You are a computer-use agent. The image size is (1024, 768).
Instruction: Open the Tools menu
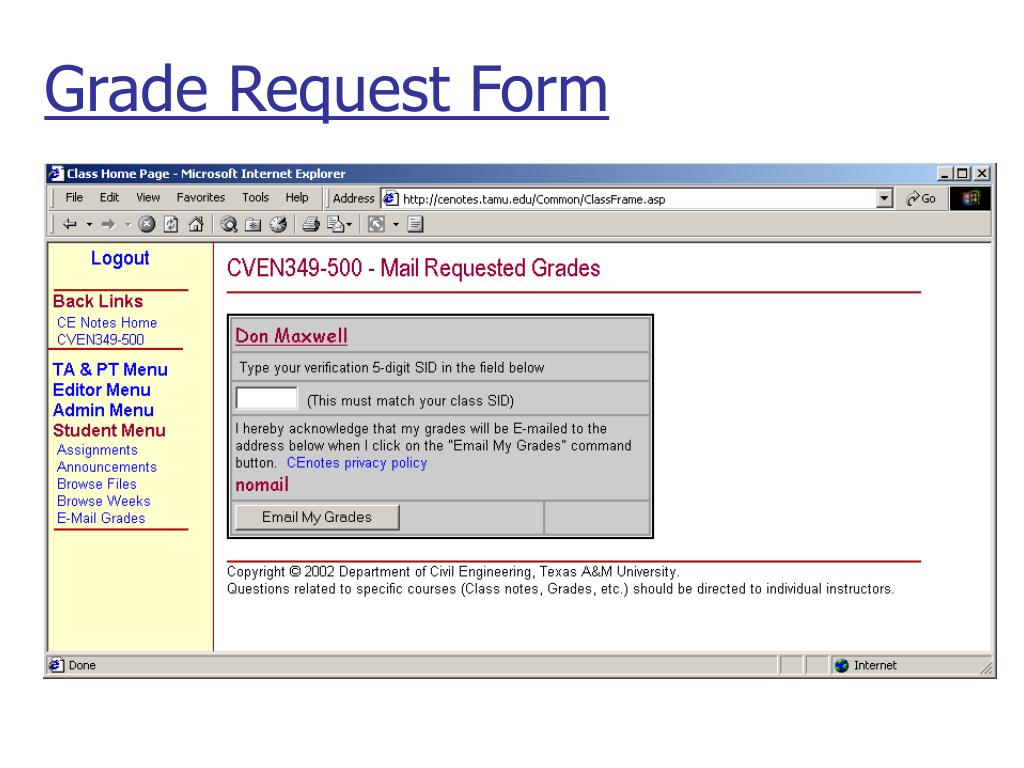pyautogui.click(x=255, y=197)
